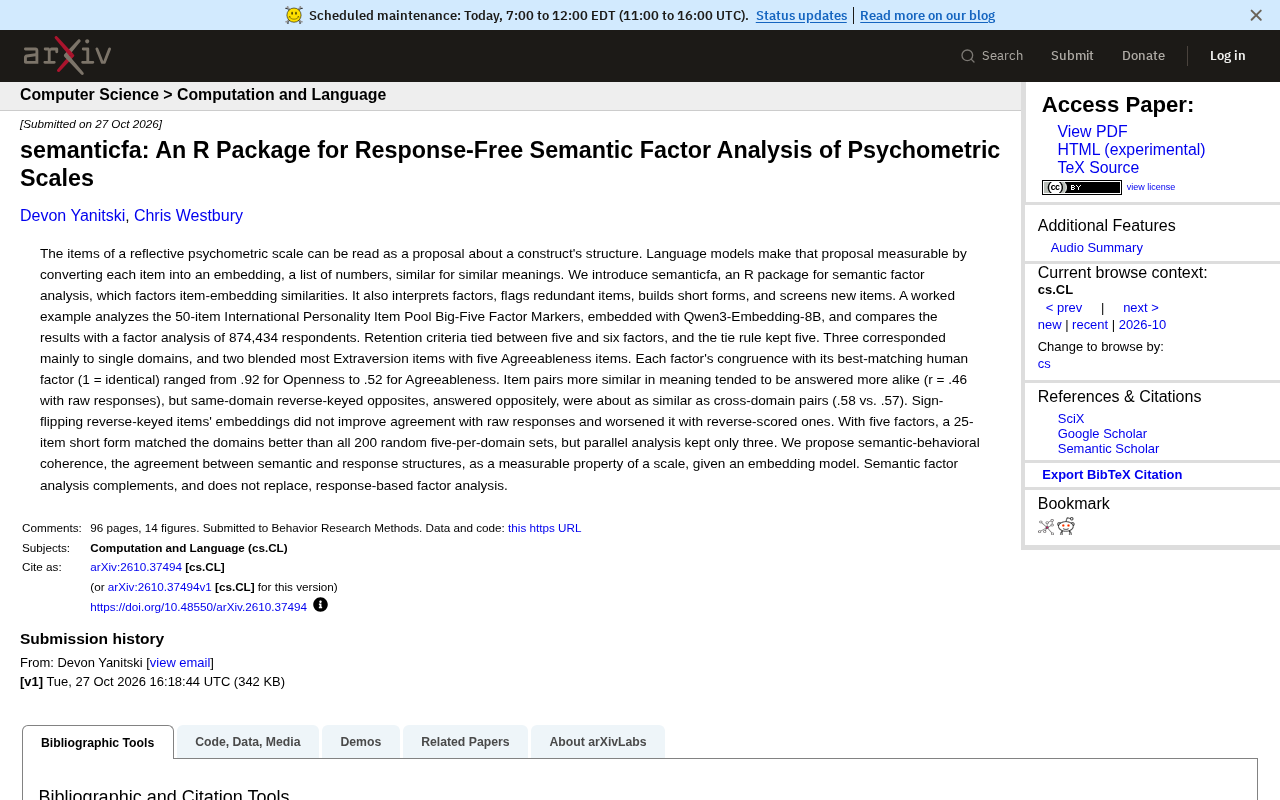
Task: Click the arXiv logo
Action: pyautogui.click(x=67, y=55)
